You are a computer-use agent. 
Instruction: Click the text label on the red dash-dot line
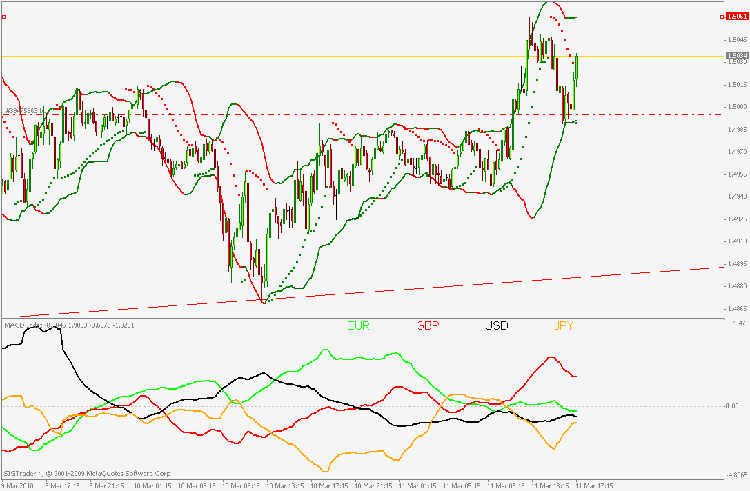pos(24,110)
